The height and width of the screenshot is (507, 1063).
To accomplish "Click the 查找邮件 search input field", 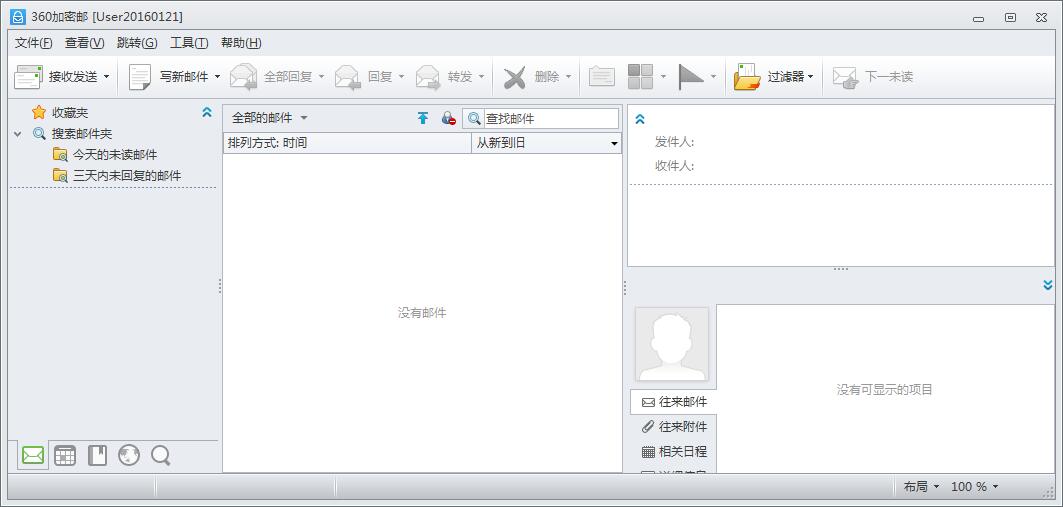I will pos(550,118).
